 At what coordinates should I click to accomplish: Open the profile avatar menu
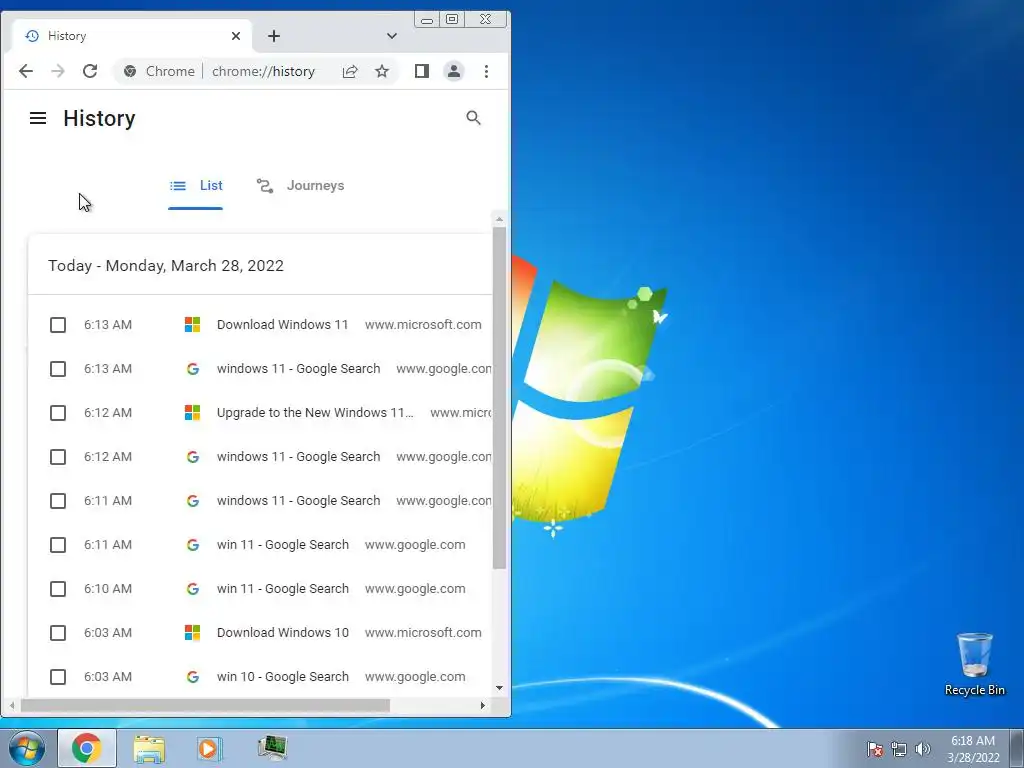pyautogui.click(x=454, y=71)
